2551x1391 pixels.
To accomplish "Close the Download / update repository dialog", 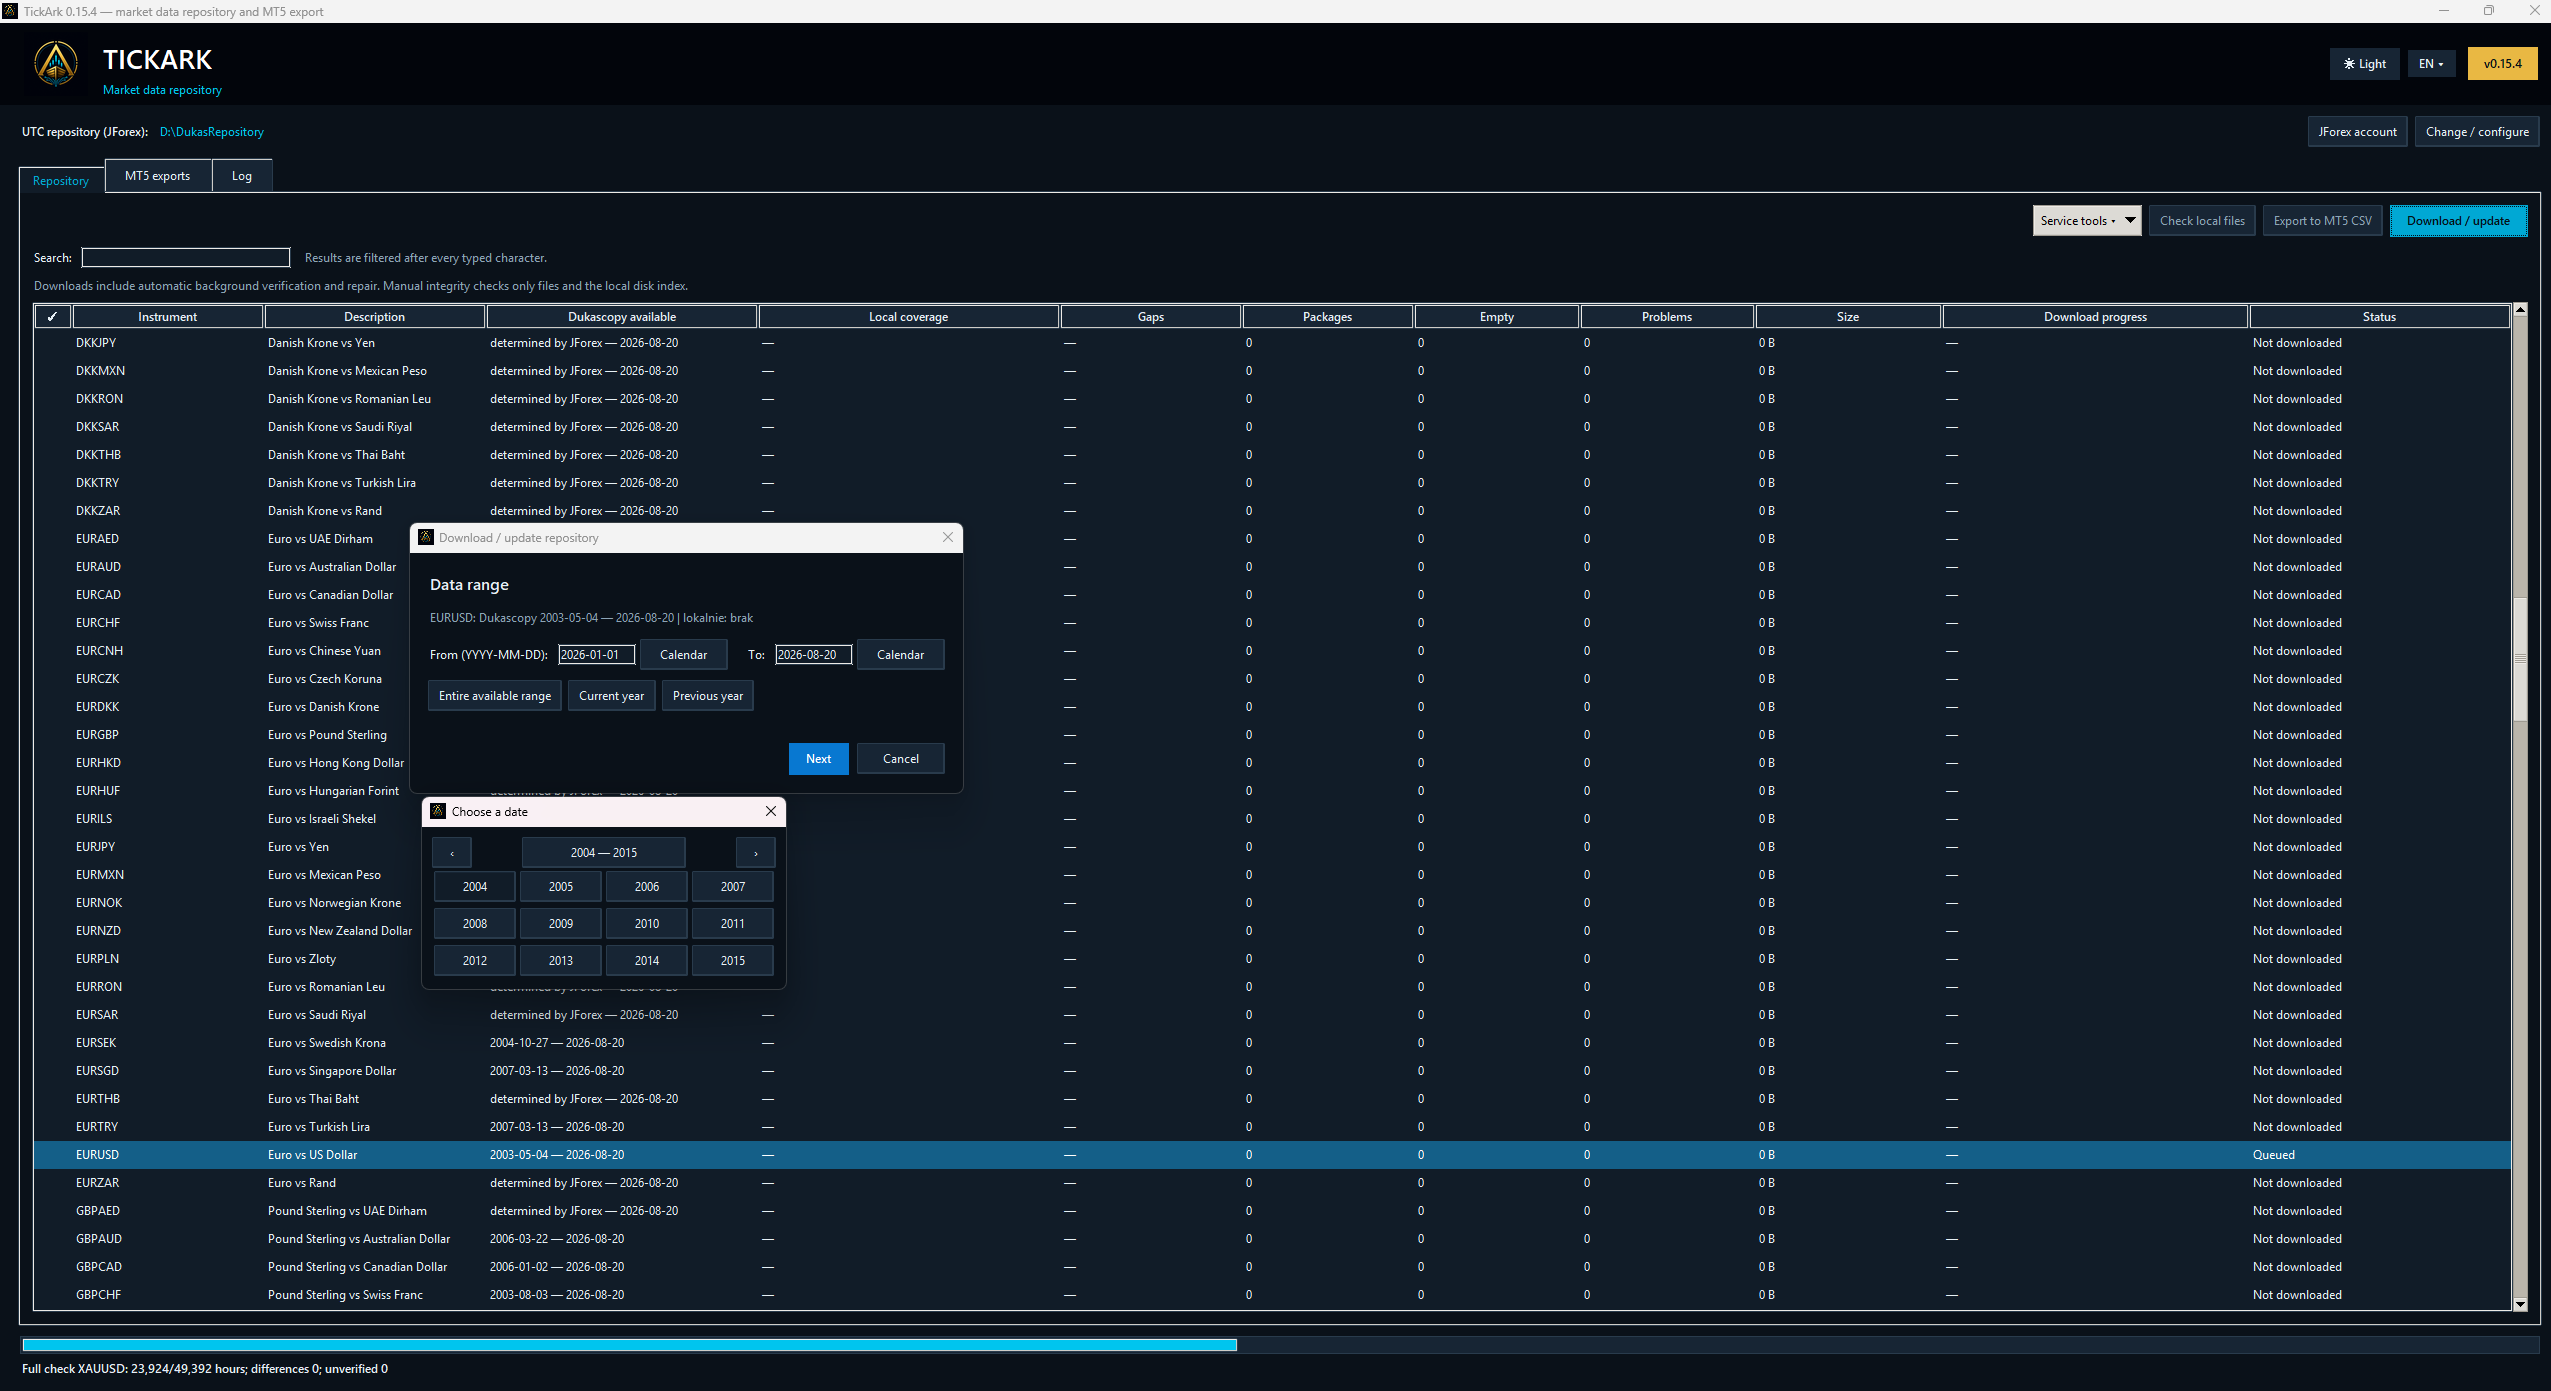I will click(947, 537).
